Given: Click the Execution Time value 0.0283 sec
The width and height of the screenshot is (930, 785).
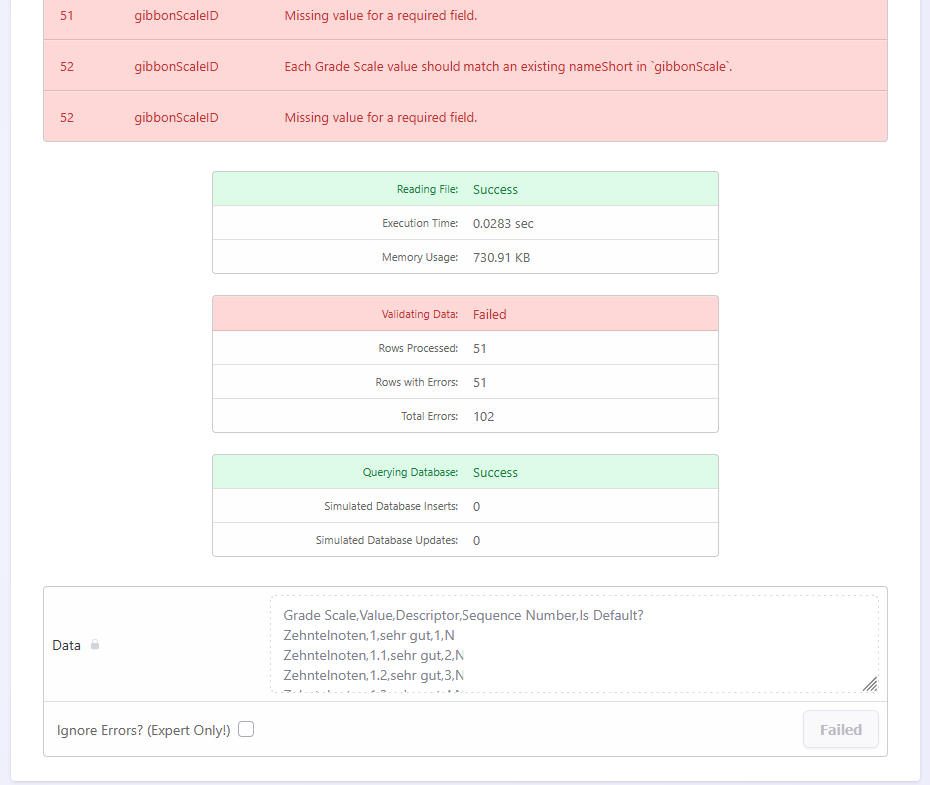Looking at the screenshot, I should (x=503, y=223).
